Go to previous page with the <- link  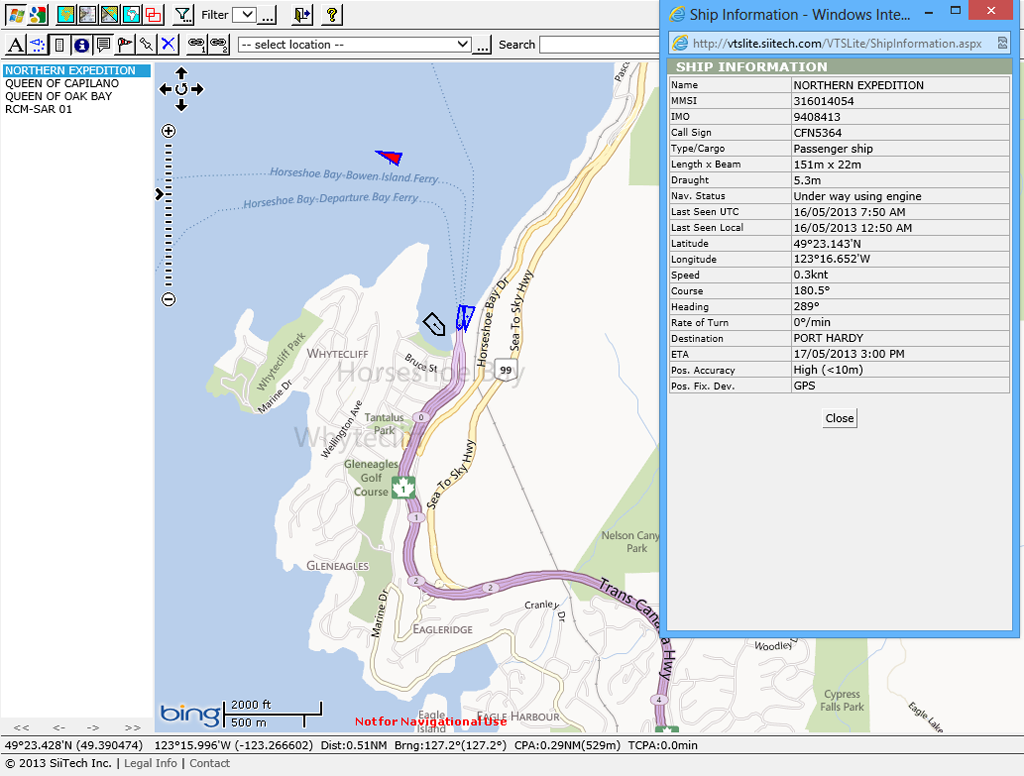coord(59,727)
